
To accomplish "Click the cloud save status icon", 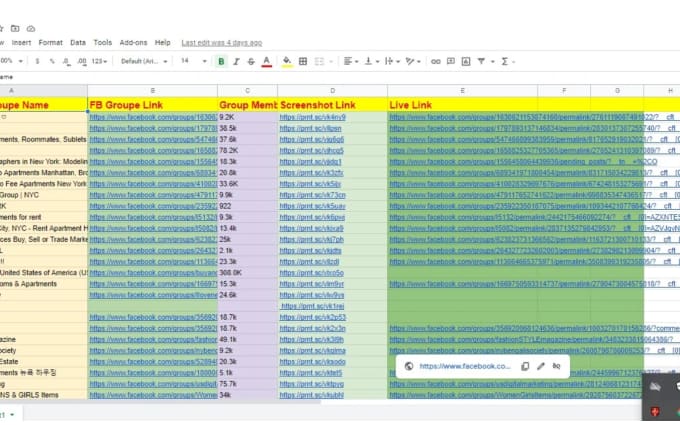I will [x=31, y=29].
